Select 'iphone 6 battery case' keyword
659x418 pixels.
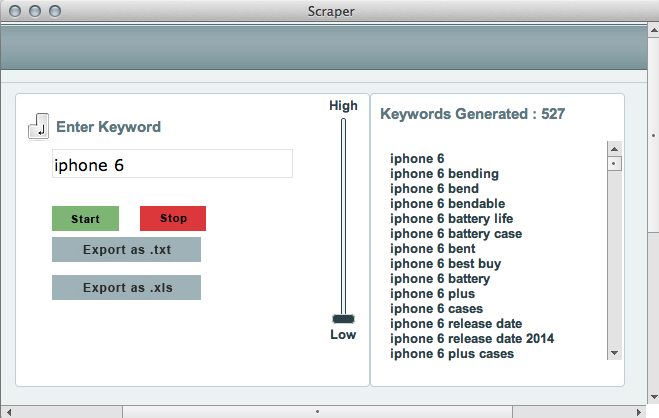[x=456, y=234]
